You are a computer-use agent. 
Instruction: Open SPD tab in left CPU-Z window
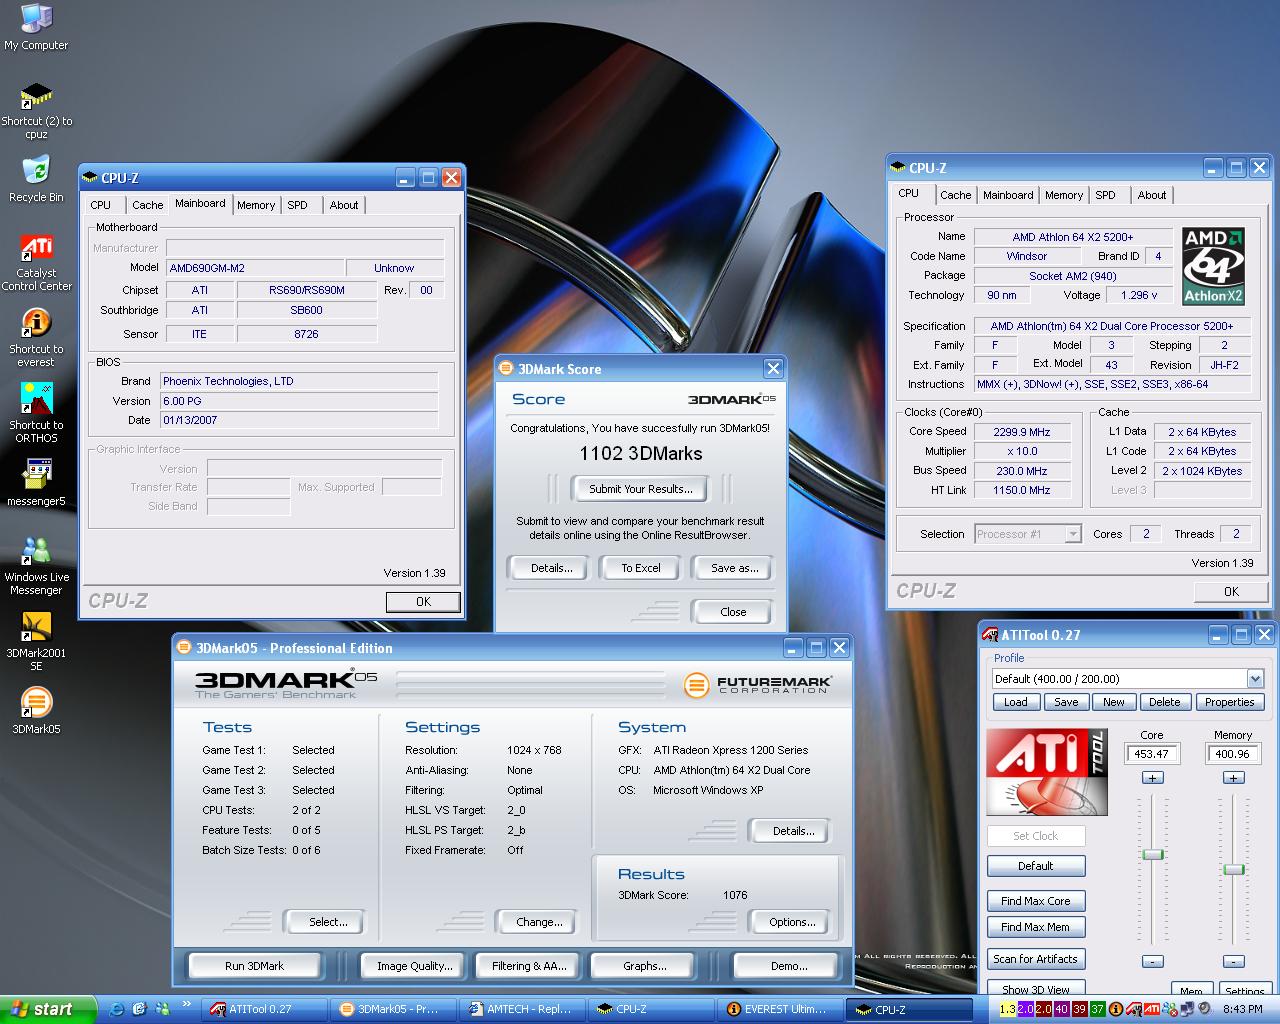coord(298,205)
